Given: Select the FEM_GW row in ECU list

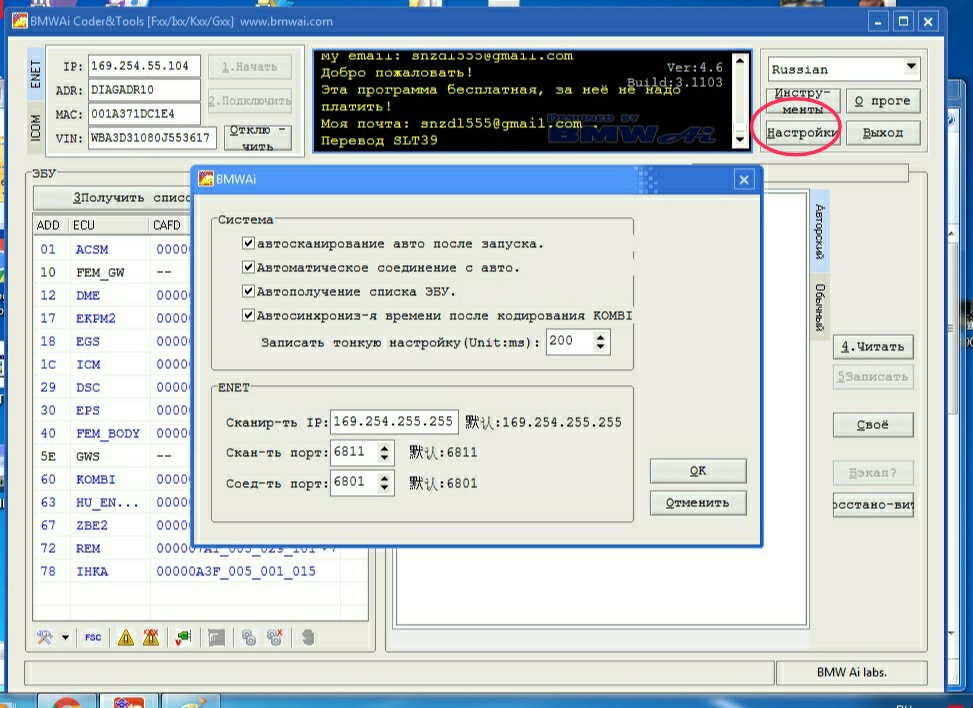Looking at the screenshot, I should (x=112, y=272).
